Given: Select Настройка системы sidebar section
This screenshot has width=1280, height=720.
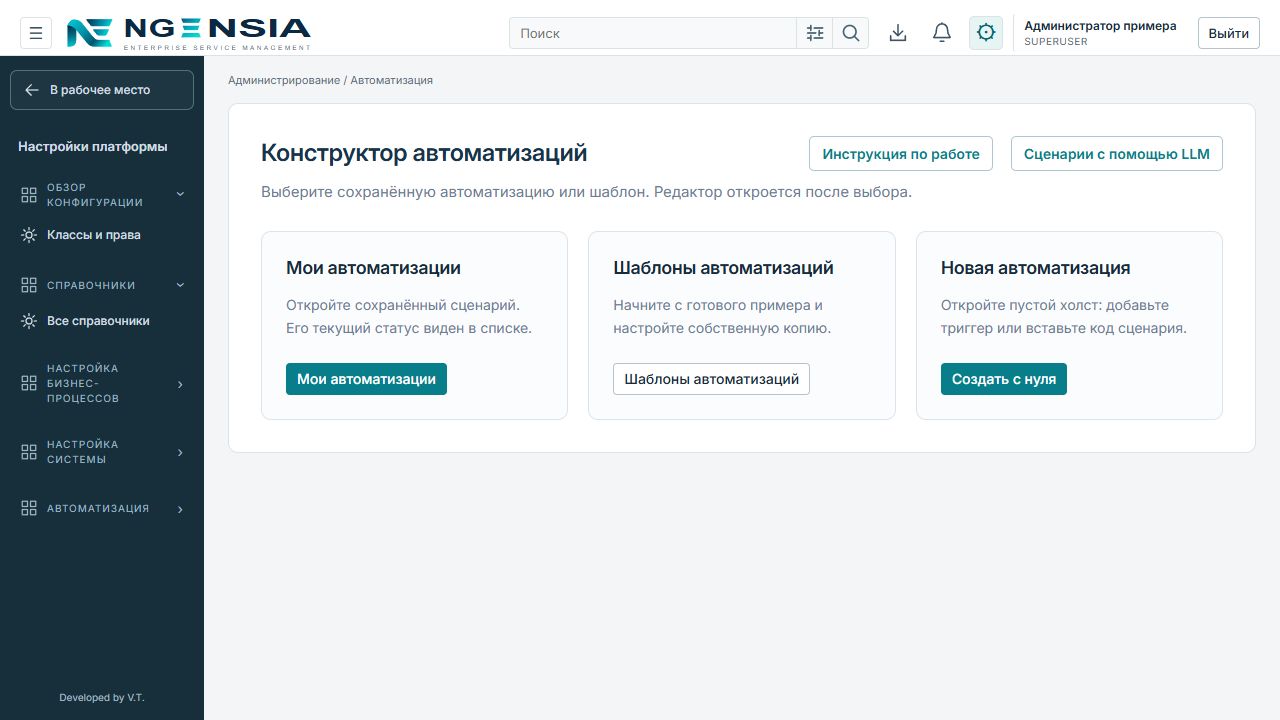Looking at the screenshot, I should [102, 452].
